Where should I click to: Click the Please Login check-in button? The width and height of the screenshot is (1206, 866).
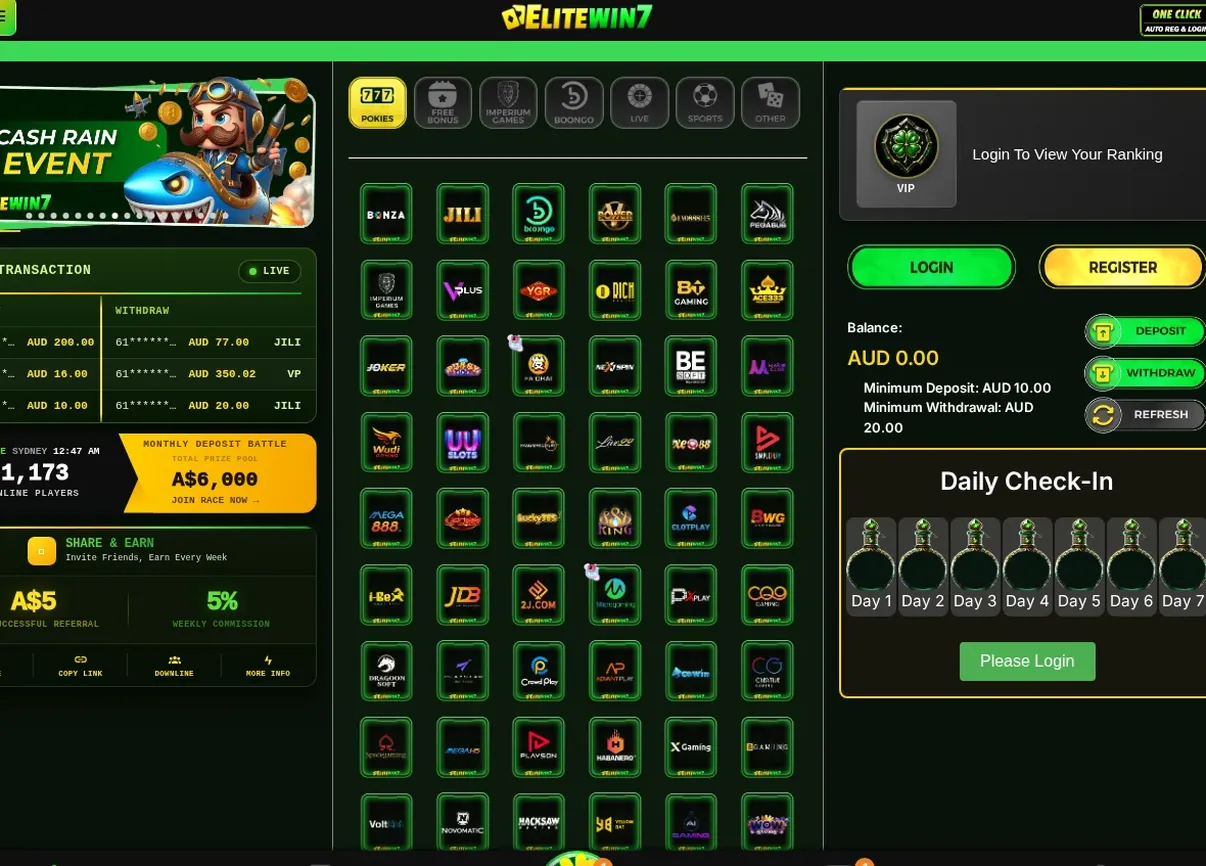pos(1027,661)
